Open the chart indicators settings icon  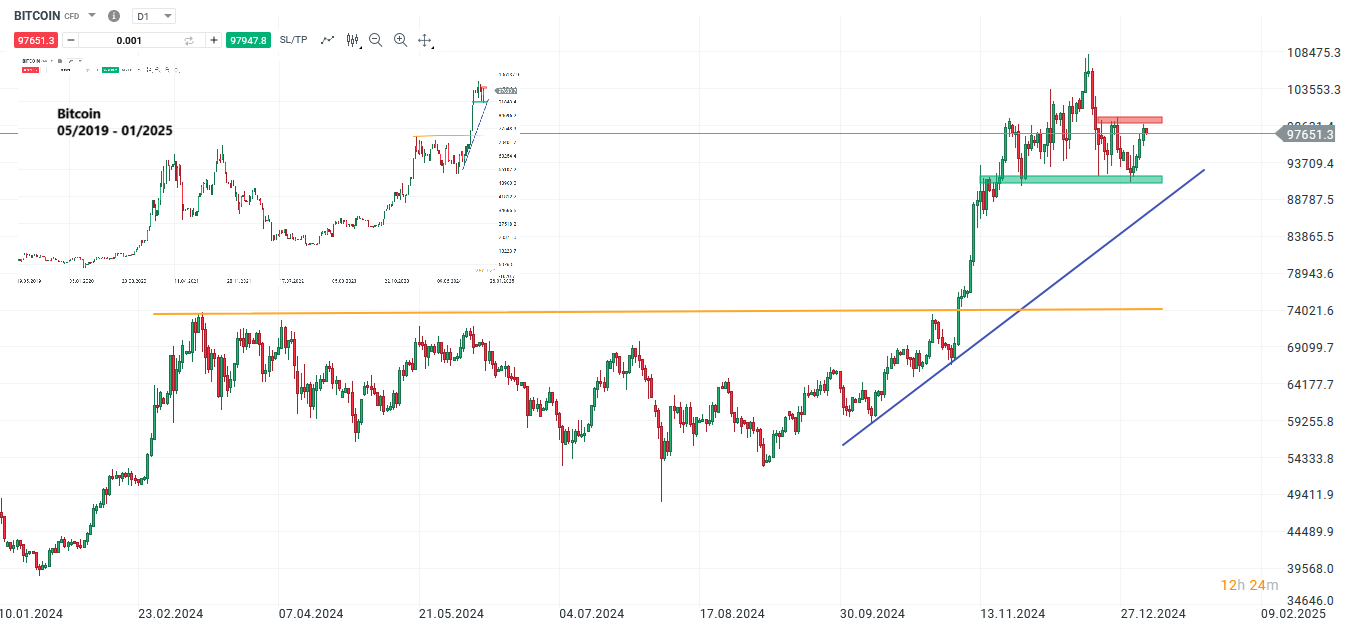click(x=352, y=40)
